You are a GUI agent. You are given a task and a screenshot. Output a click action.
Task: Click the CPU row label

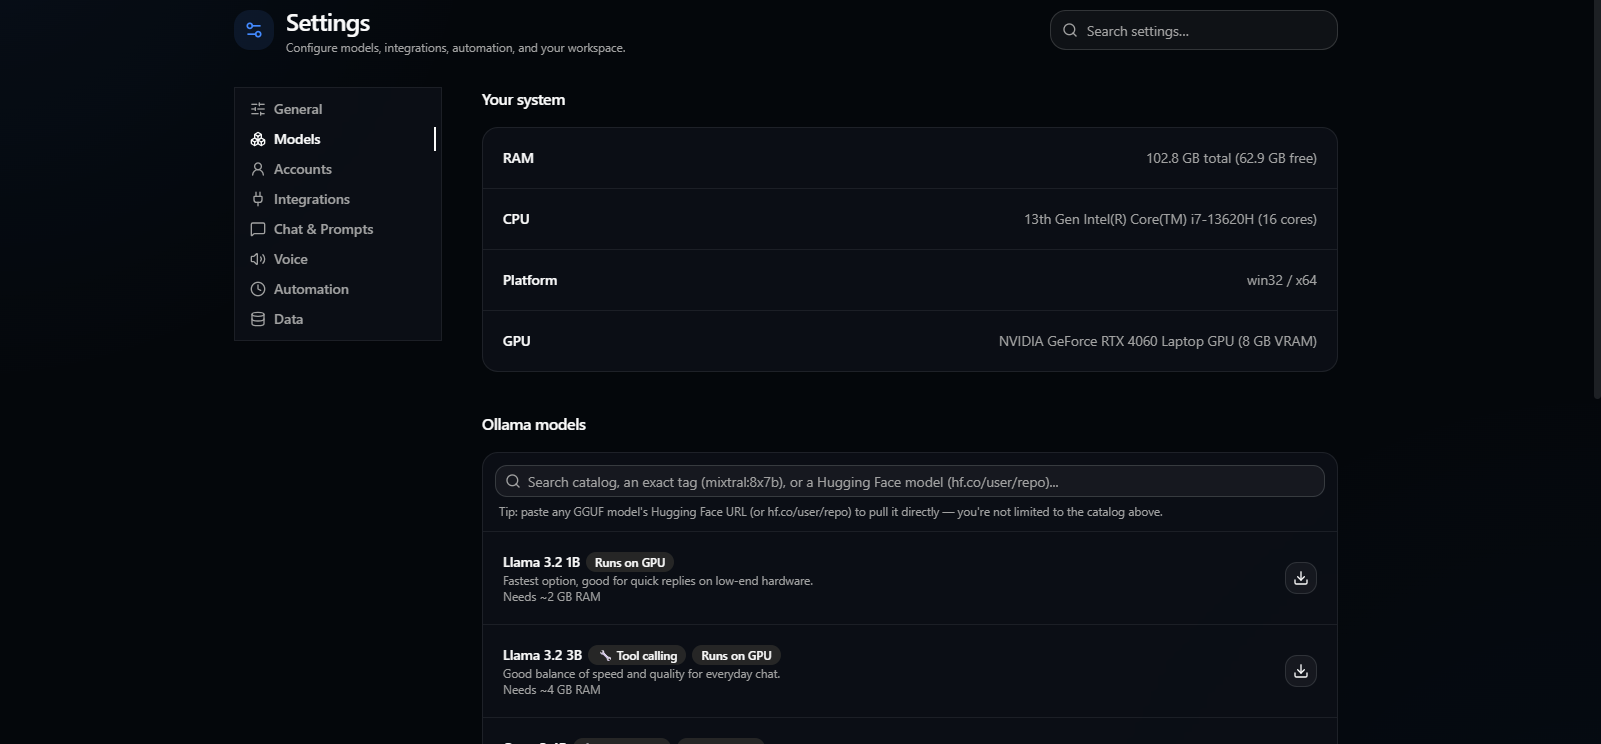pyautogui.click(x=516, y=219)
